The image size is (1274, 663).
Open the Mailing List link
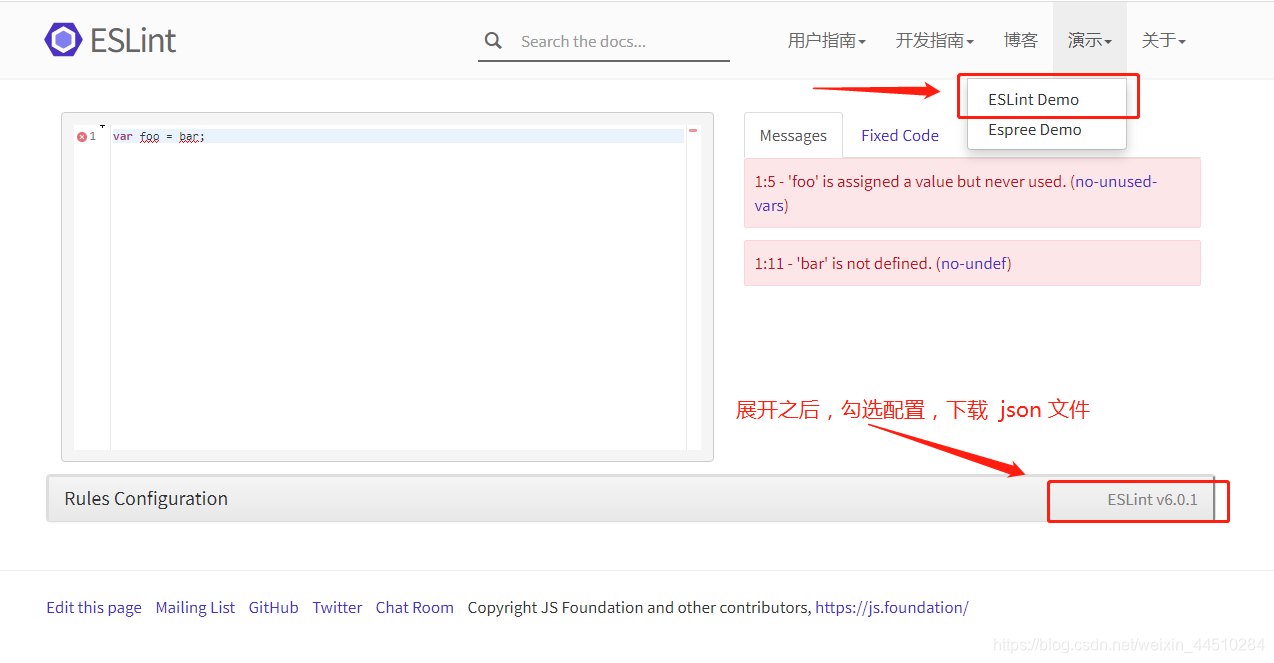click(195, 607)
